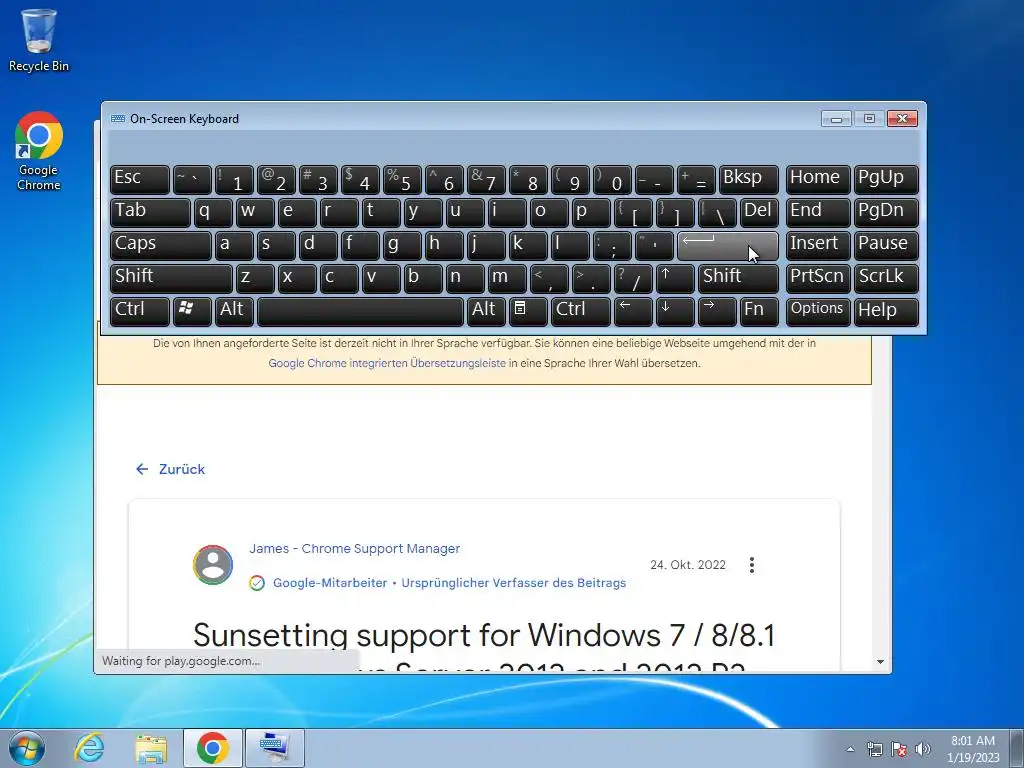The width and height of the screenshot is (1024, 768).
Task: Toggle the right Alt key
Action: pos(486,311)
